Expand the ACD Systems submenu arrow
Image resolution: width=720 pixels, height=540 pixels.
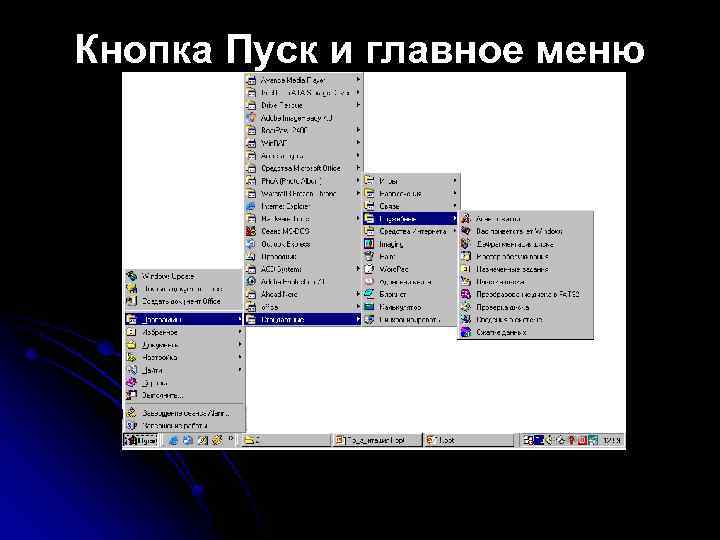point(358,269)
